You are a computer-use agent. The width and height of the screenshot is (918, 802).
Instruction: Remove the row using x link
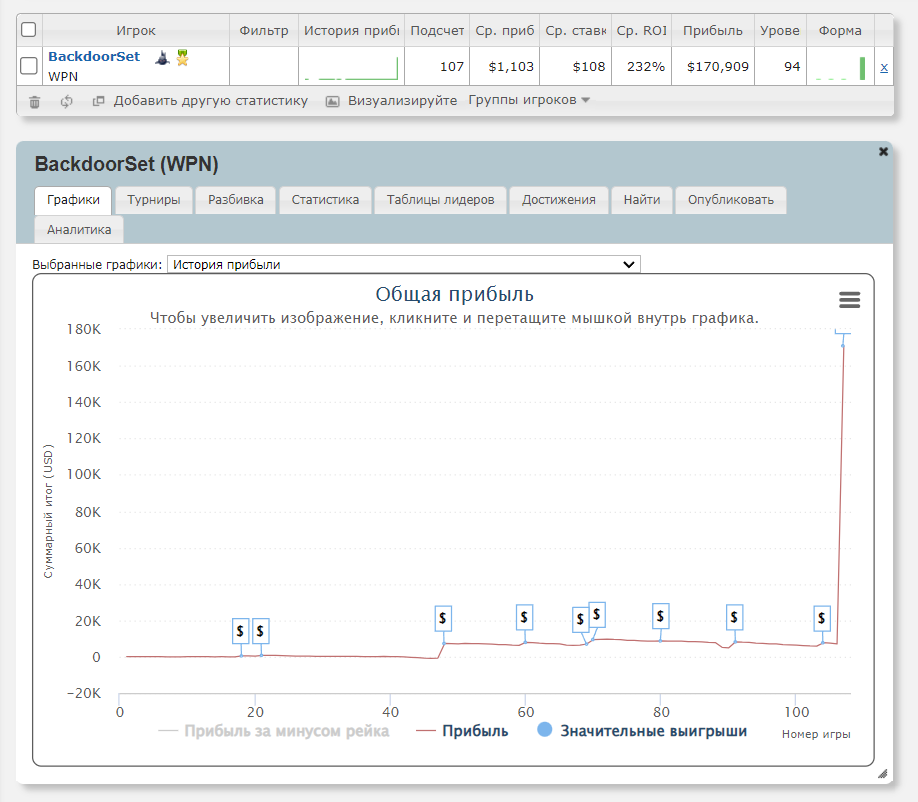coord(883,67)
